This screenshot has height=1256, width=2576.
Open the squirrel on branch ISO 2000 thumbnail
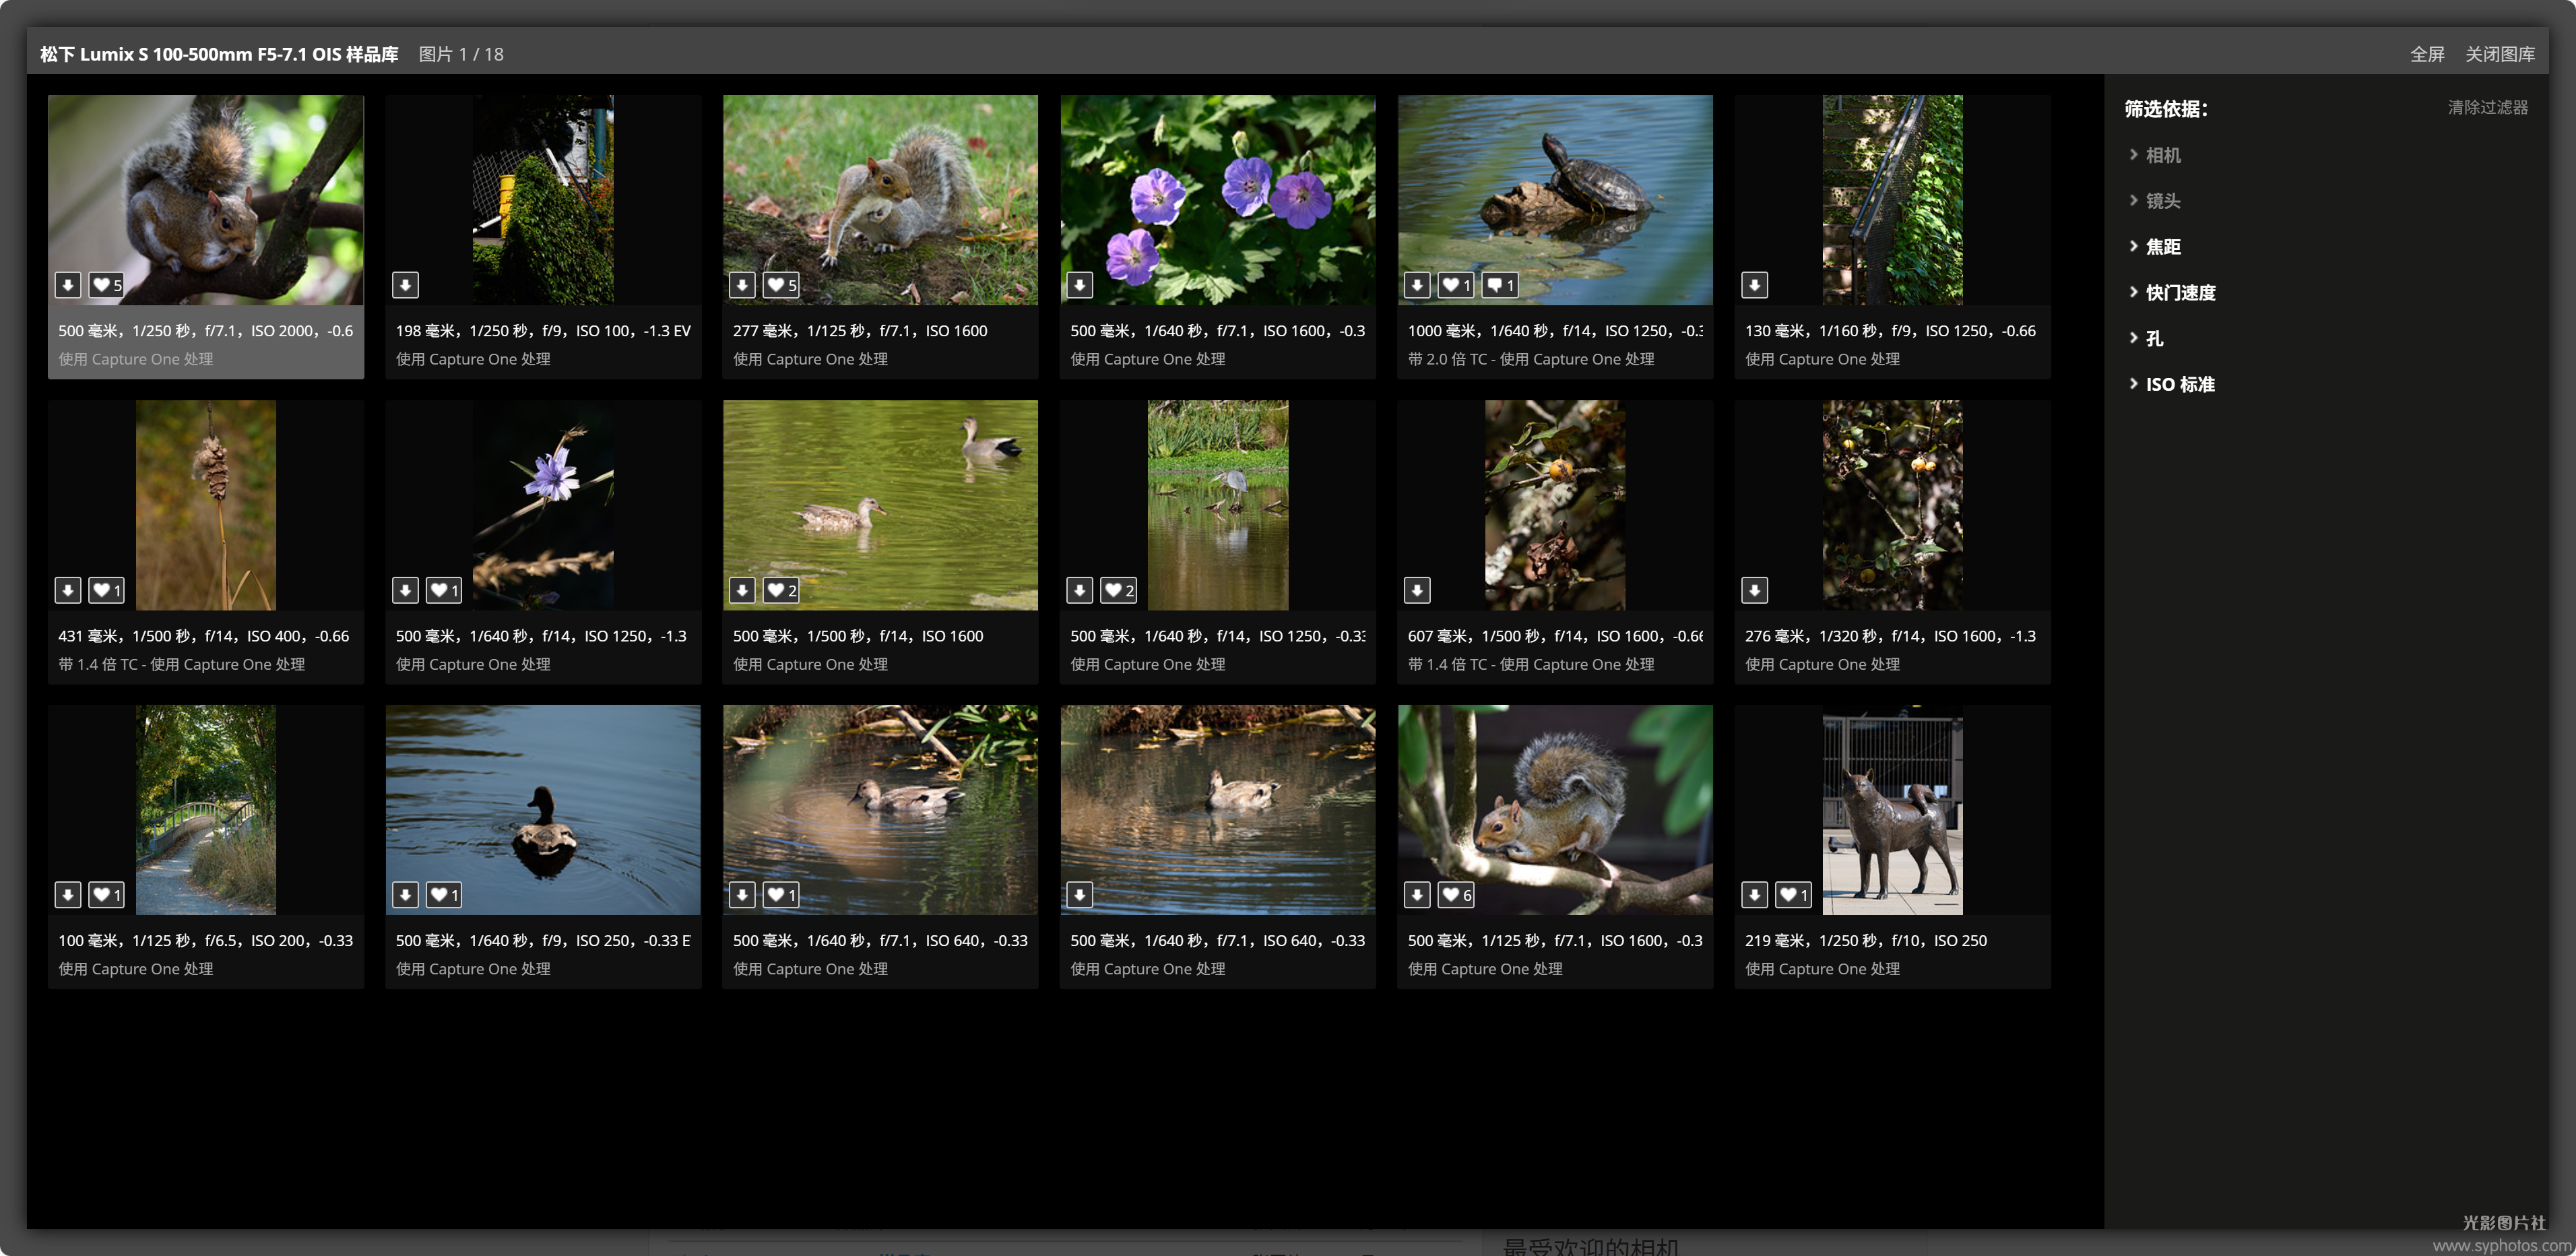pyautogui.click(x=206, y=200)
